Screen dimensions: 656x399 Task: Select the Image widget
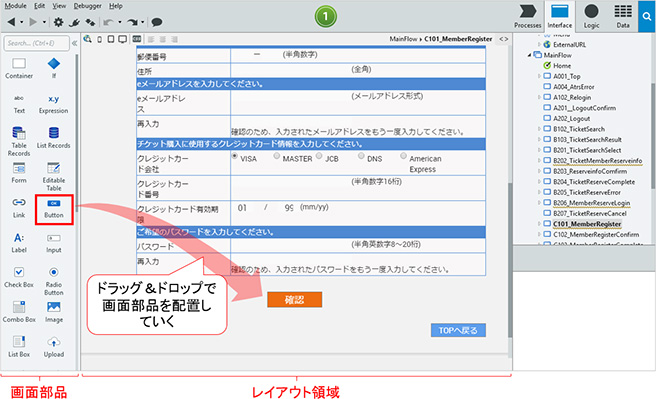(54, 312)
